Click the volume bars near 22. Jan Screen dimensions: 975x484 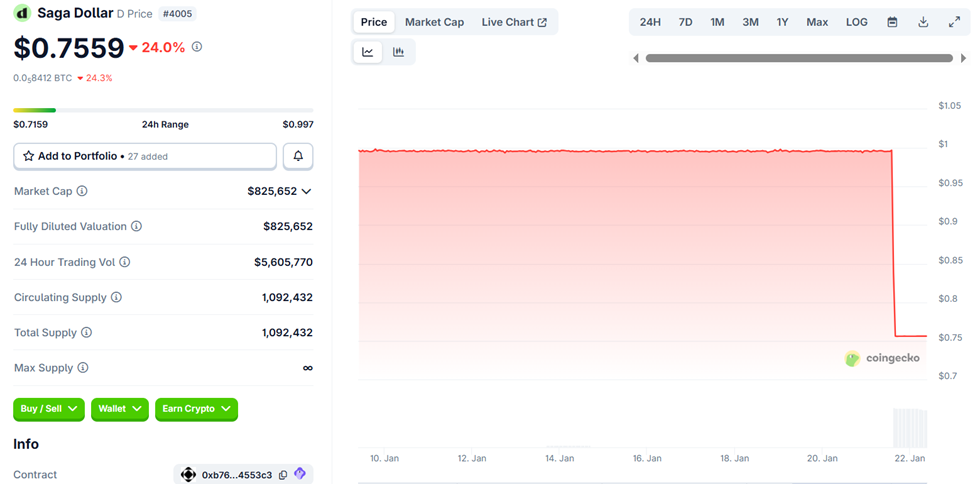[x=910, y=427]
